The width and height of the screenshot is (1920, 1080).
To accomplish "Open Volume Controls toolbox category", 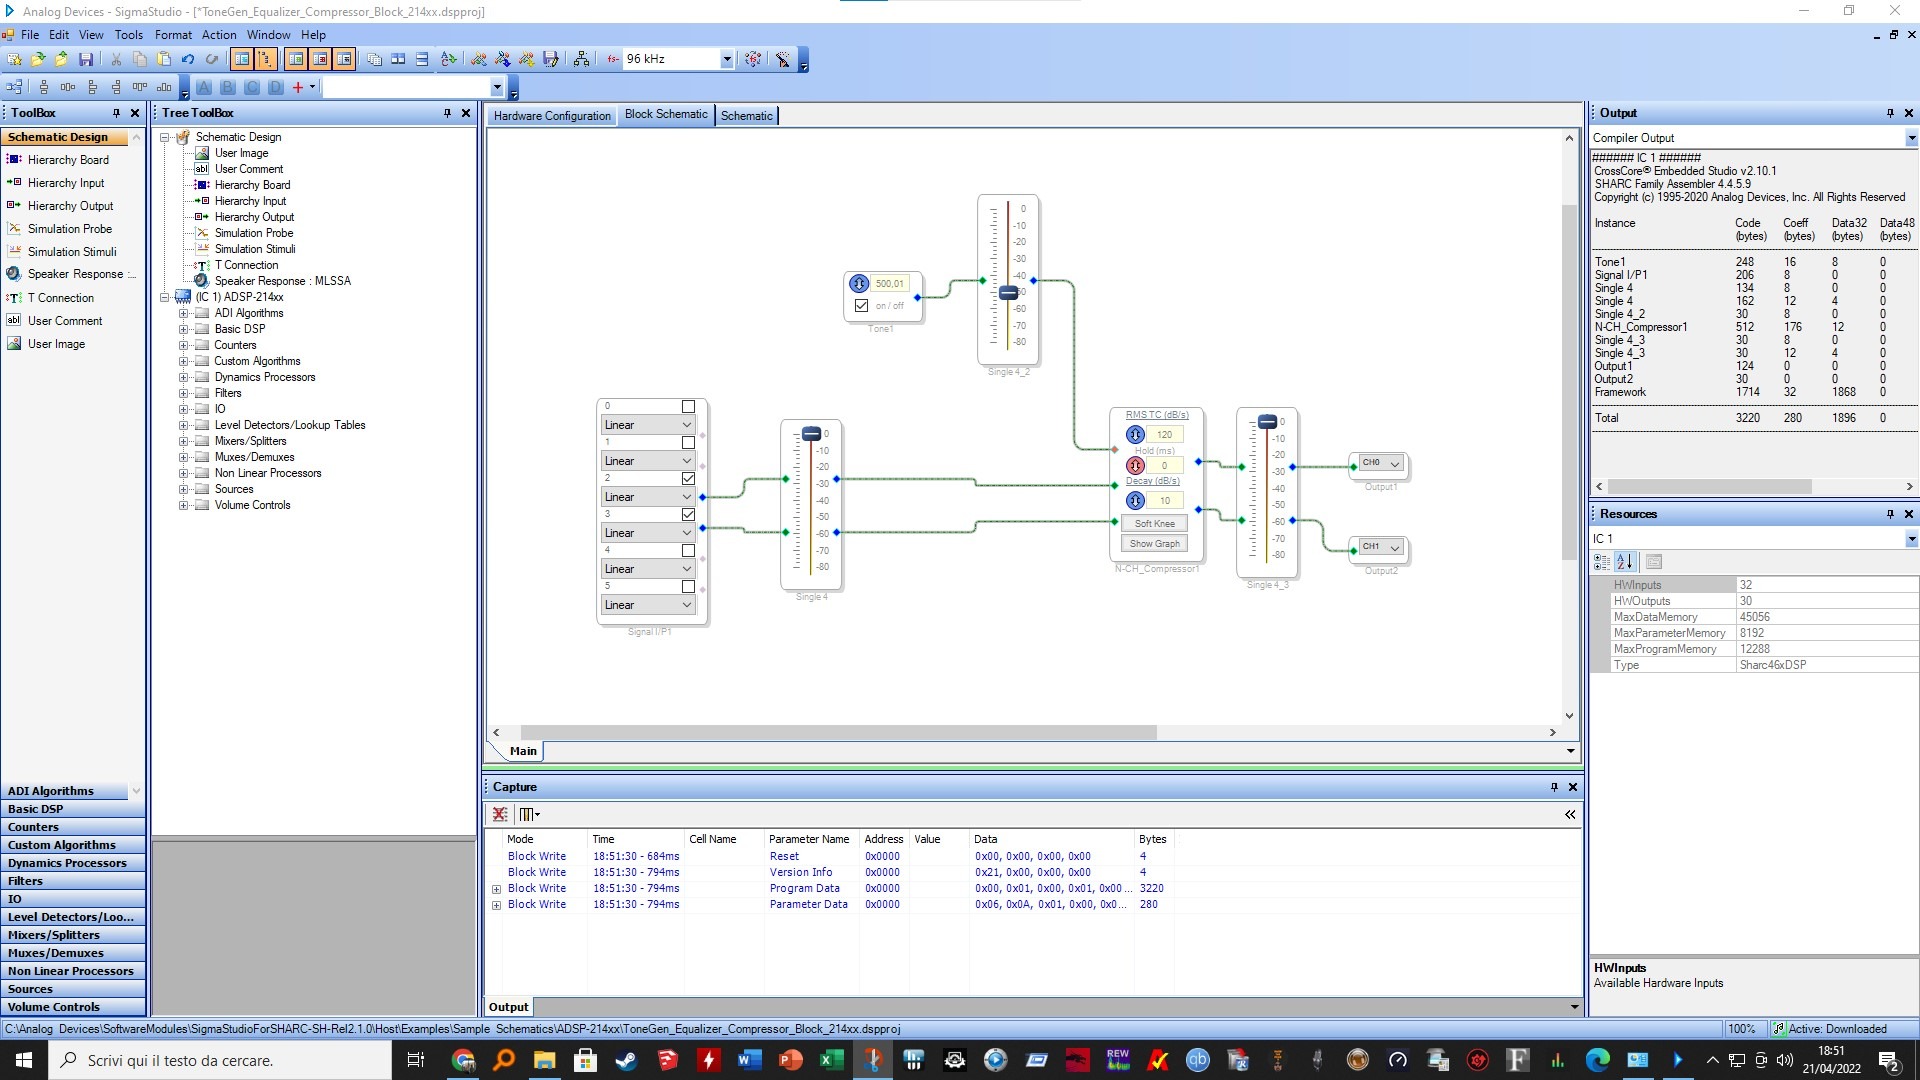I will (x=73, y=1007).
